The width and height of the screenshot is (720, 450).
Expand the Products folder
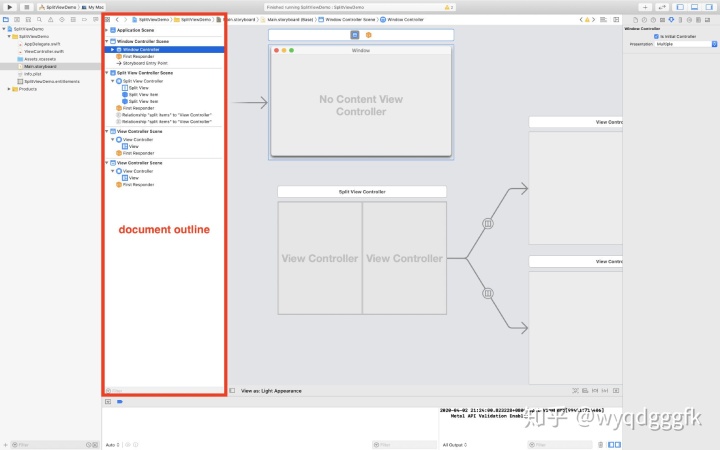click(x=9, y=89)
